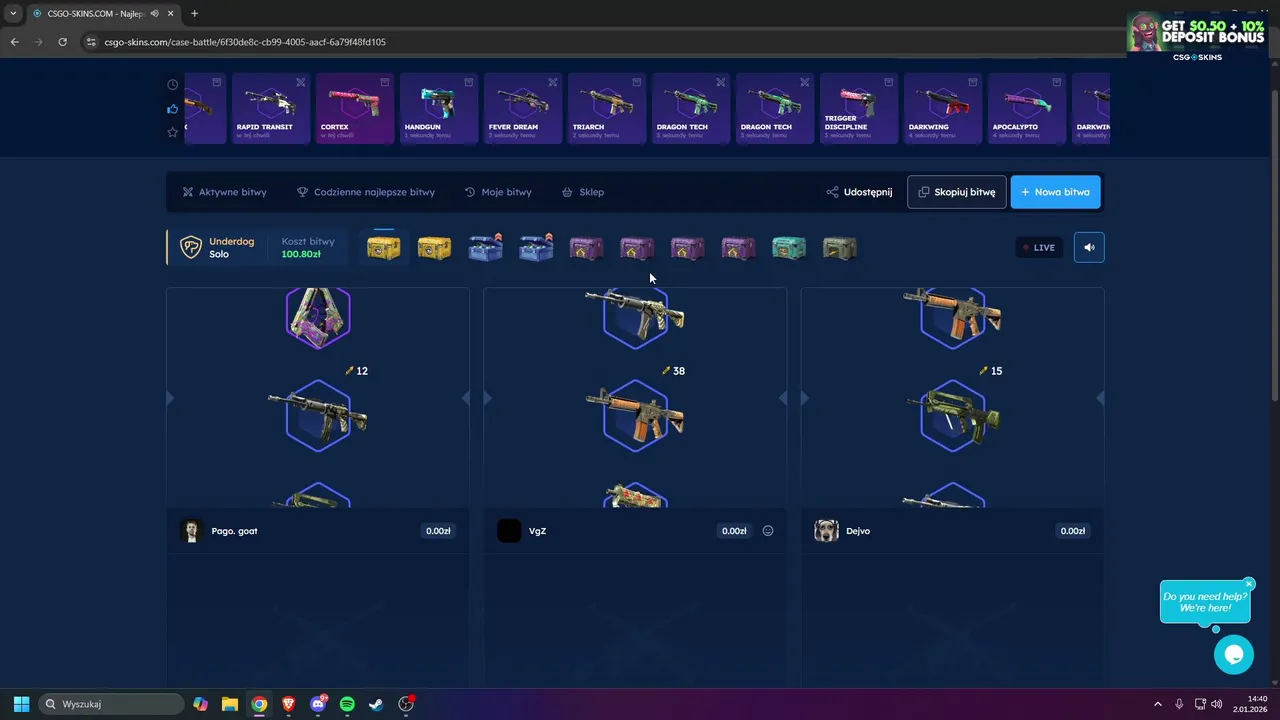Click the history icon by Moje bitwy
Image resolution: width=1280 pixels, height=720 pixels.
click(470, 192)
